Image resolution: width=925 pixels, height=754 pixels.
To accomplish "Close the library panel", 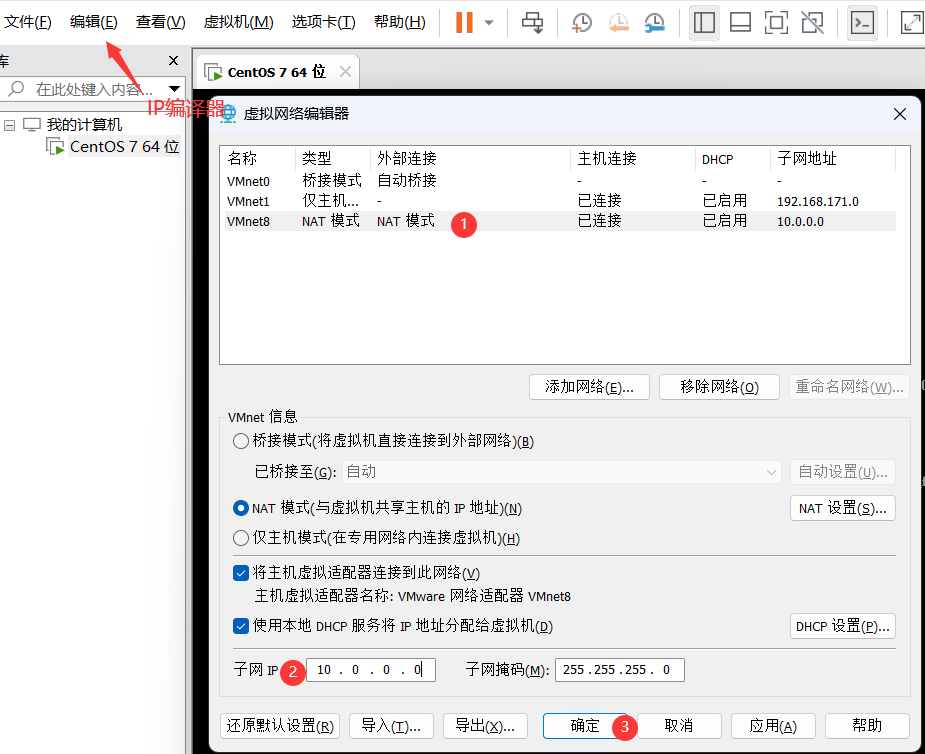I will pyautogui.click(x=173, y=60).
